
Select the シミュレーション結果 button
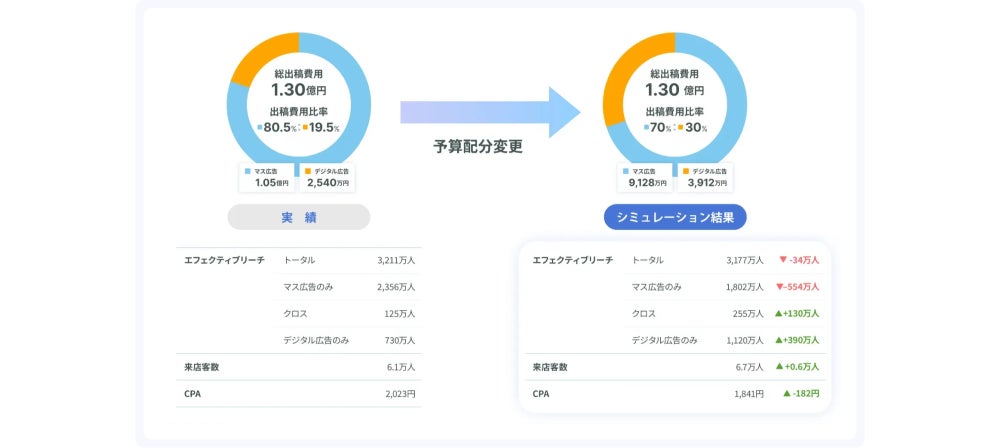(x=675, y=217)
